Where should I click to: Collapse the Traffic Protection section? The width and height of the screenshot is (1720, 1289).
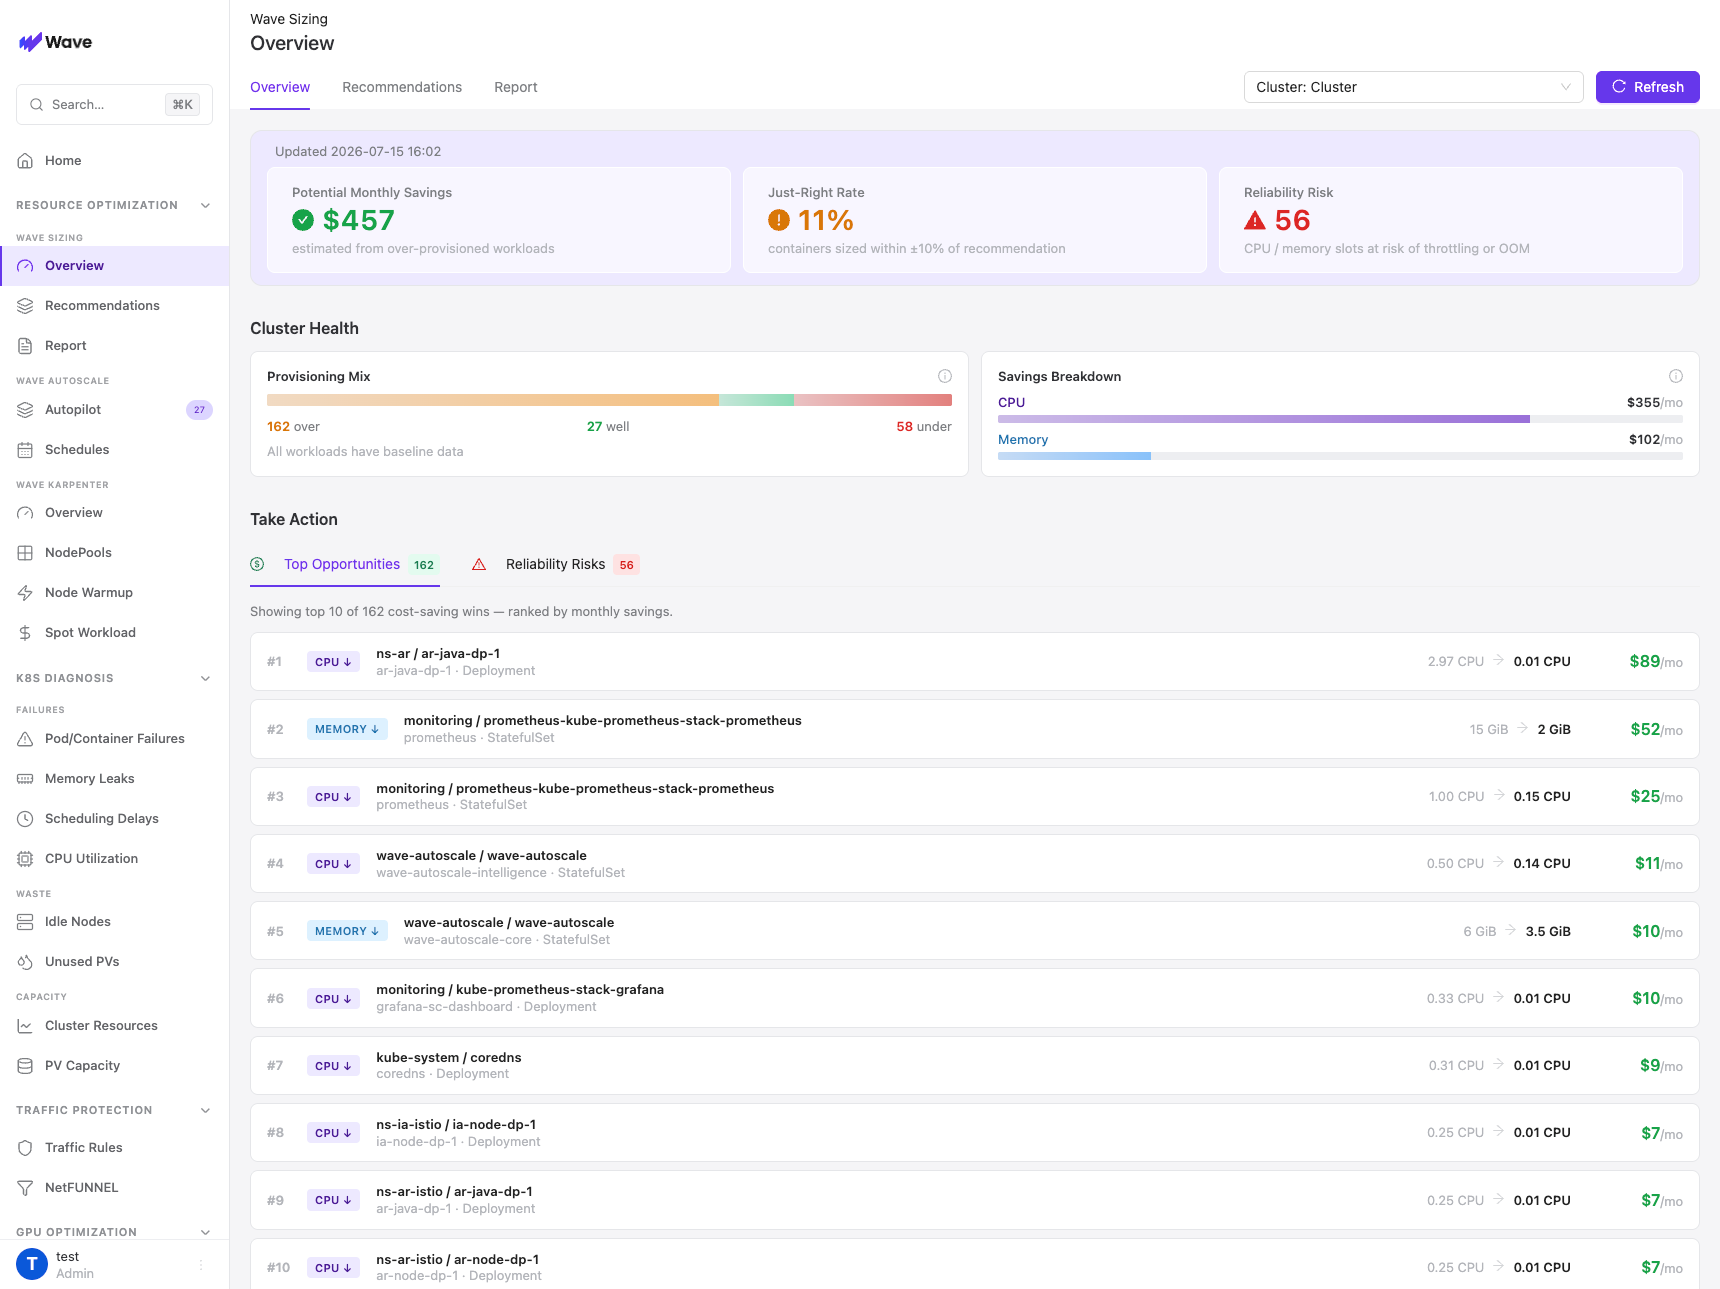(206, 1110)
